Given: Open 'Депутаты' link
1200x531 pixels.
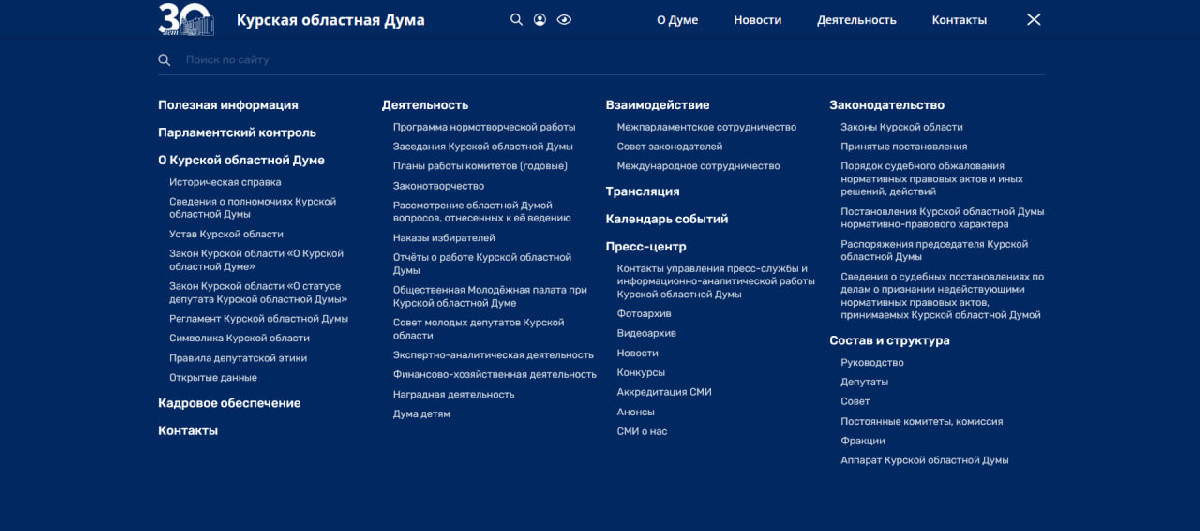Looking at the screenshot, I should point(864,382).
